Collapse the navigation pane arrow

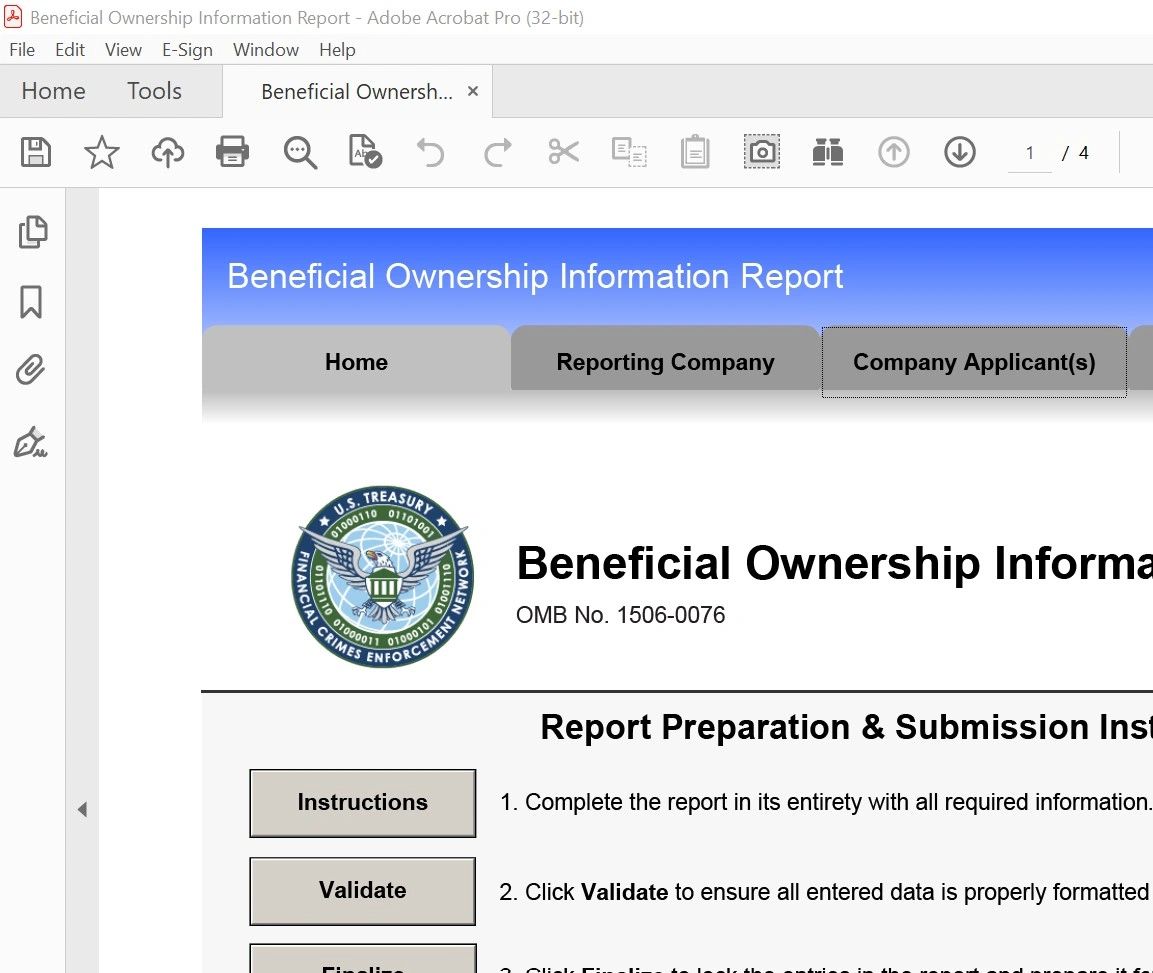pyautogui.click(x=82, y=810)
